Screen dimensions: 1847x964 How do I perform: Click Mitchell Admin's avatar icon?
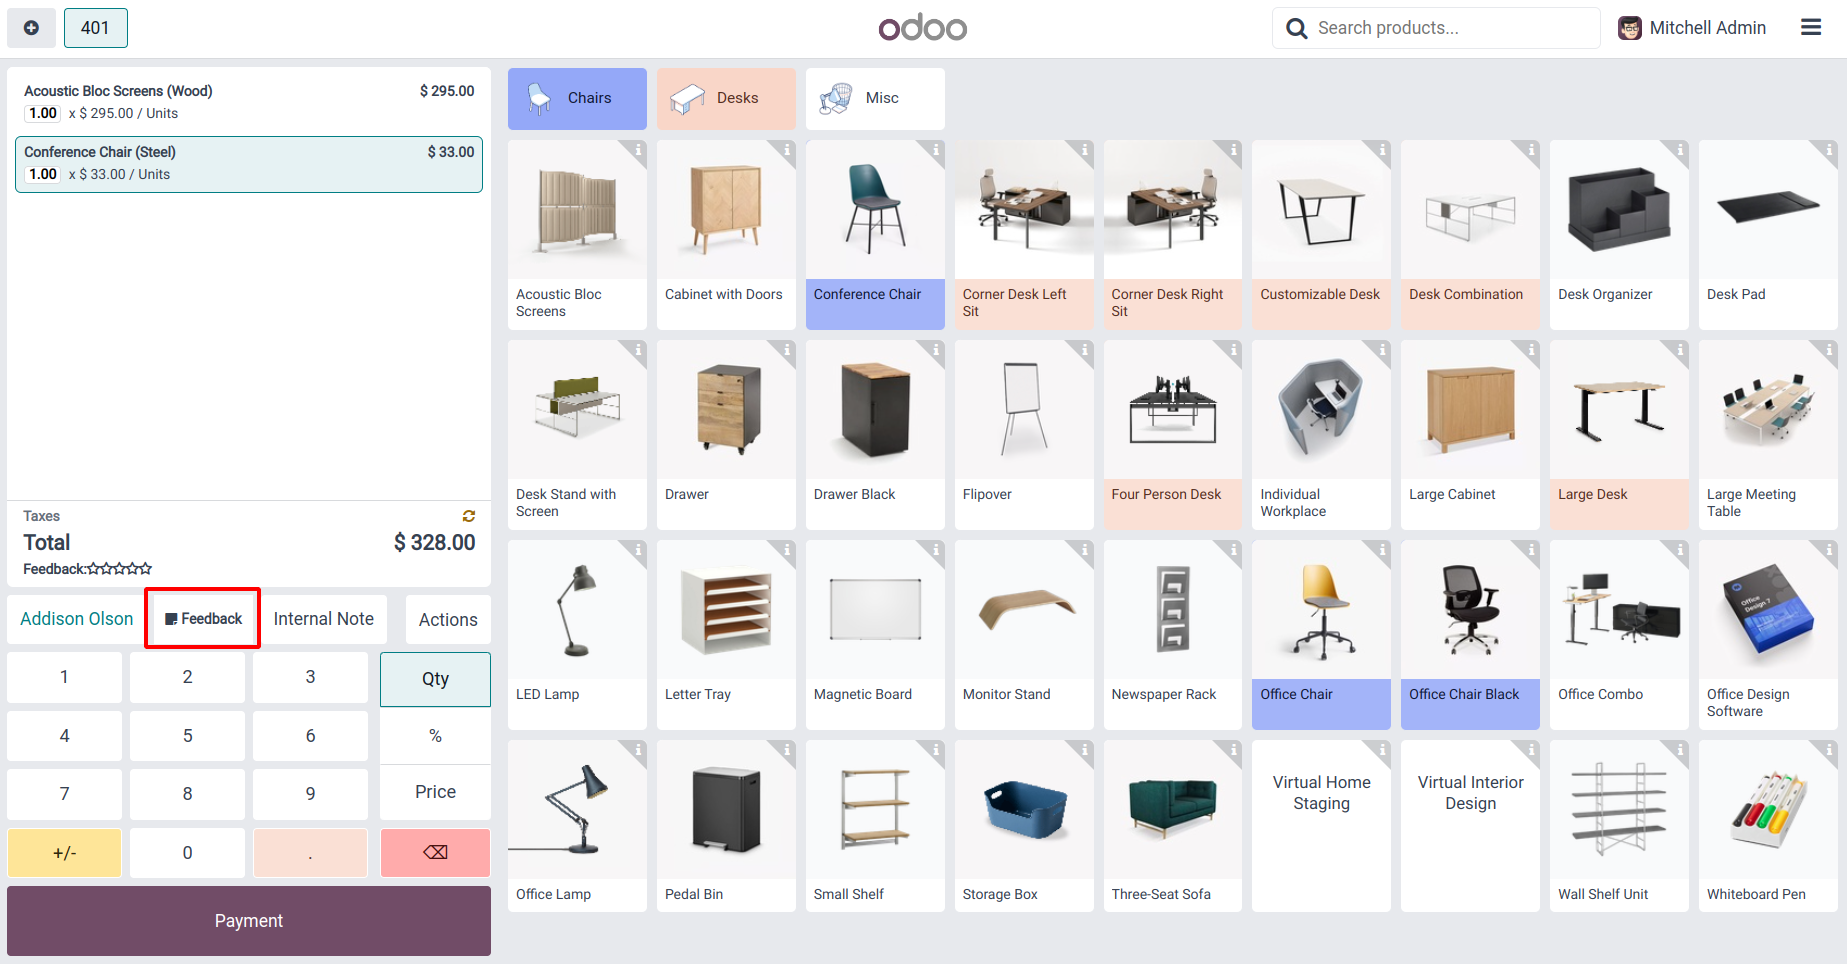click(1630, 28)
